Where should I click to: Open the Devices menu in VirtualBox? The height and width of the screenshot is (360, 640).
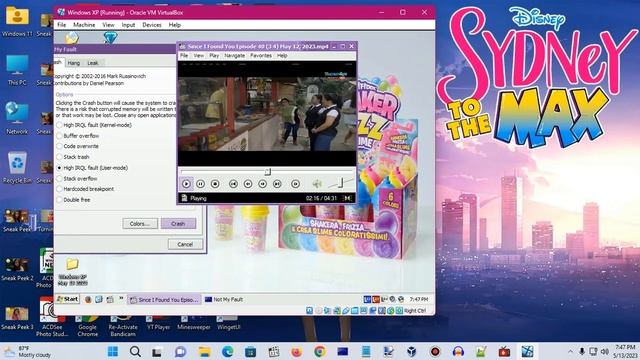point(152,25)
